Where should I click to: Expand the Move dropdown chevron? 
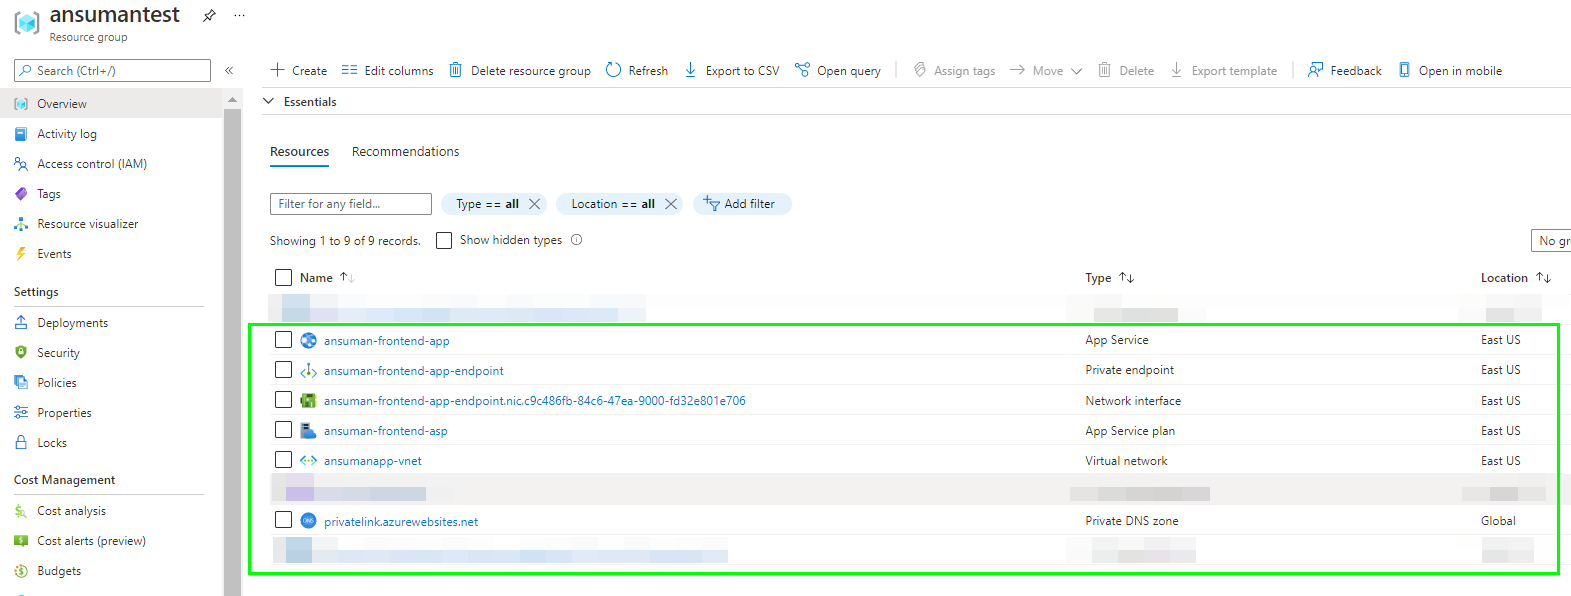click(1076, 71)
